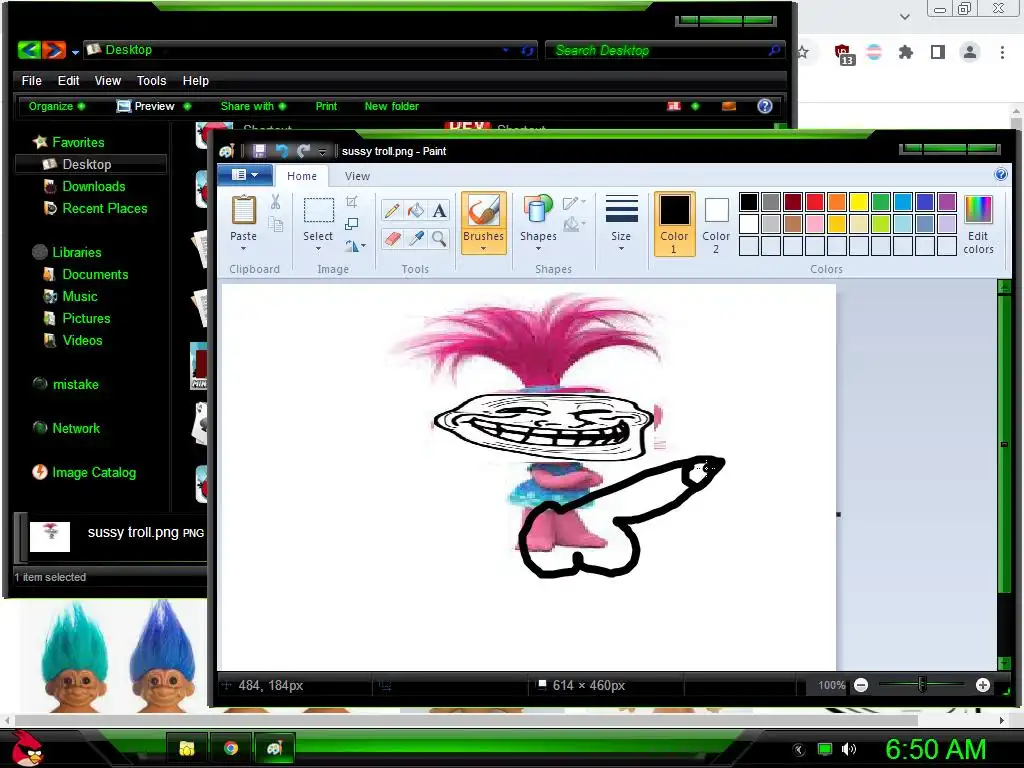The image size is (1024, 768).
Task: Open the Explorer Edit menu
Action: (68, 80)
